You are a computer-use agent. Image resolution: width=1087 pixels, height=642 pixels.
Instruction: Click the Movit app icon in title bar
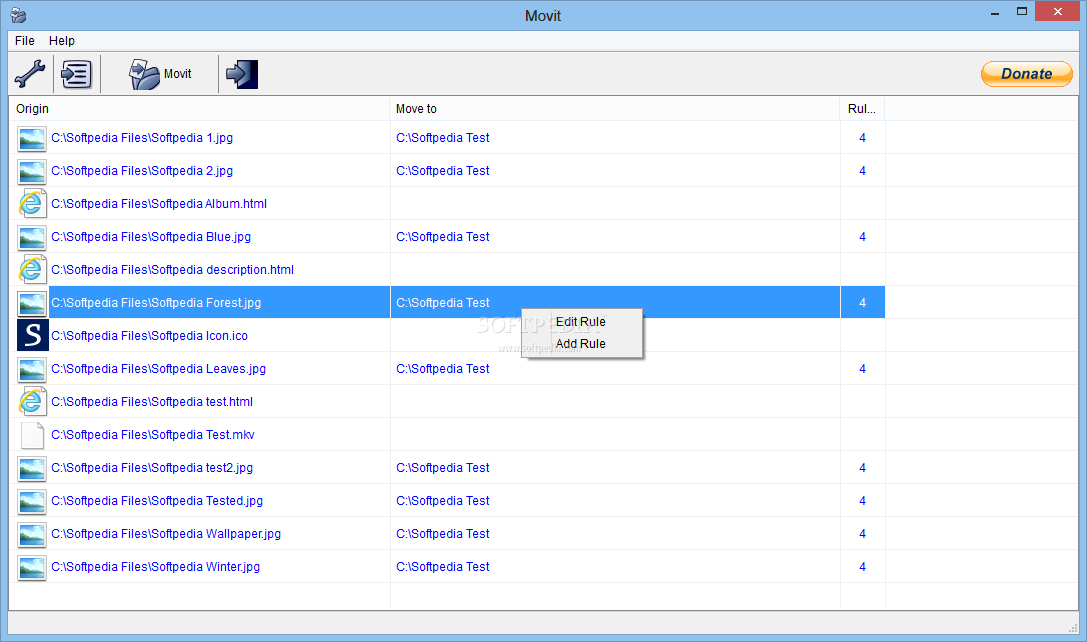pyautogui.click(x=19, y=15)
